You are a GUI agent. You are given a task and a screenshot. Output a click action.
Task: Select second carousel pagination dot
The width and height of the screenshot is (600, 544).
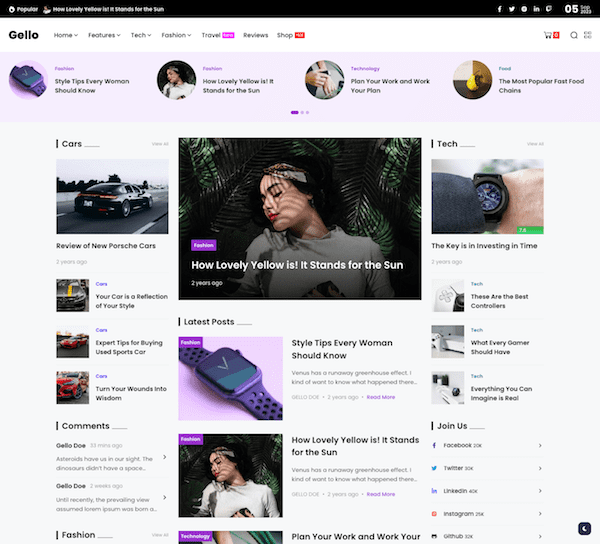[302, 112]
